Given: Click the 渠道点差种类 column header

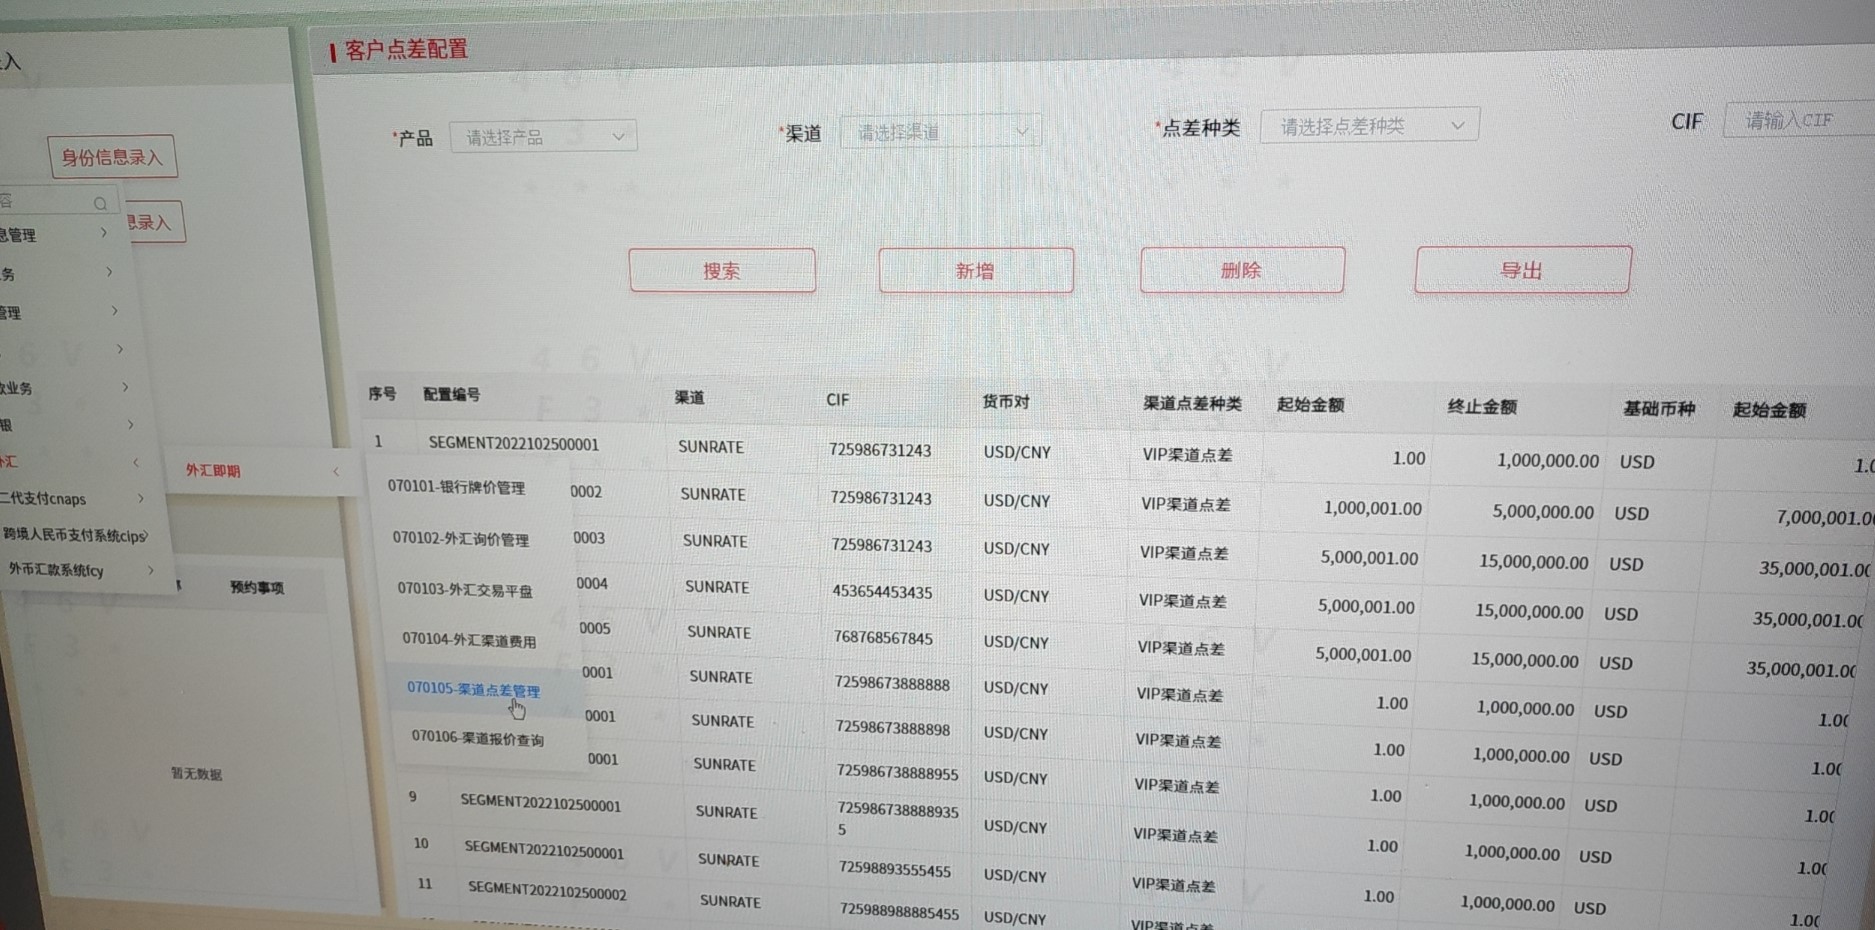Looking at the screenshot, I should coord(1192,404).
